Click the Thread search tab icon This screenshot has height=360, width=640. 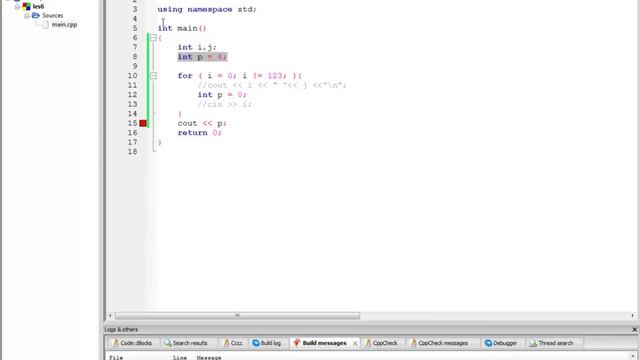533,343
